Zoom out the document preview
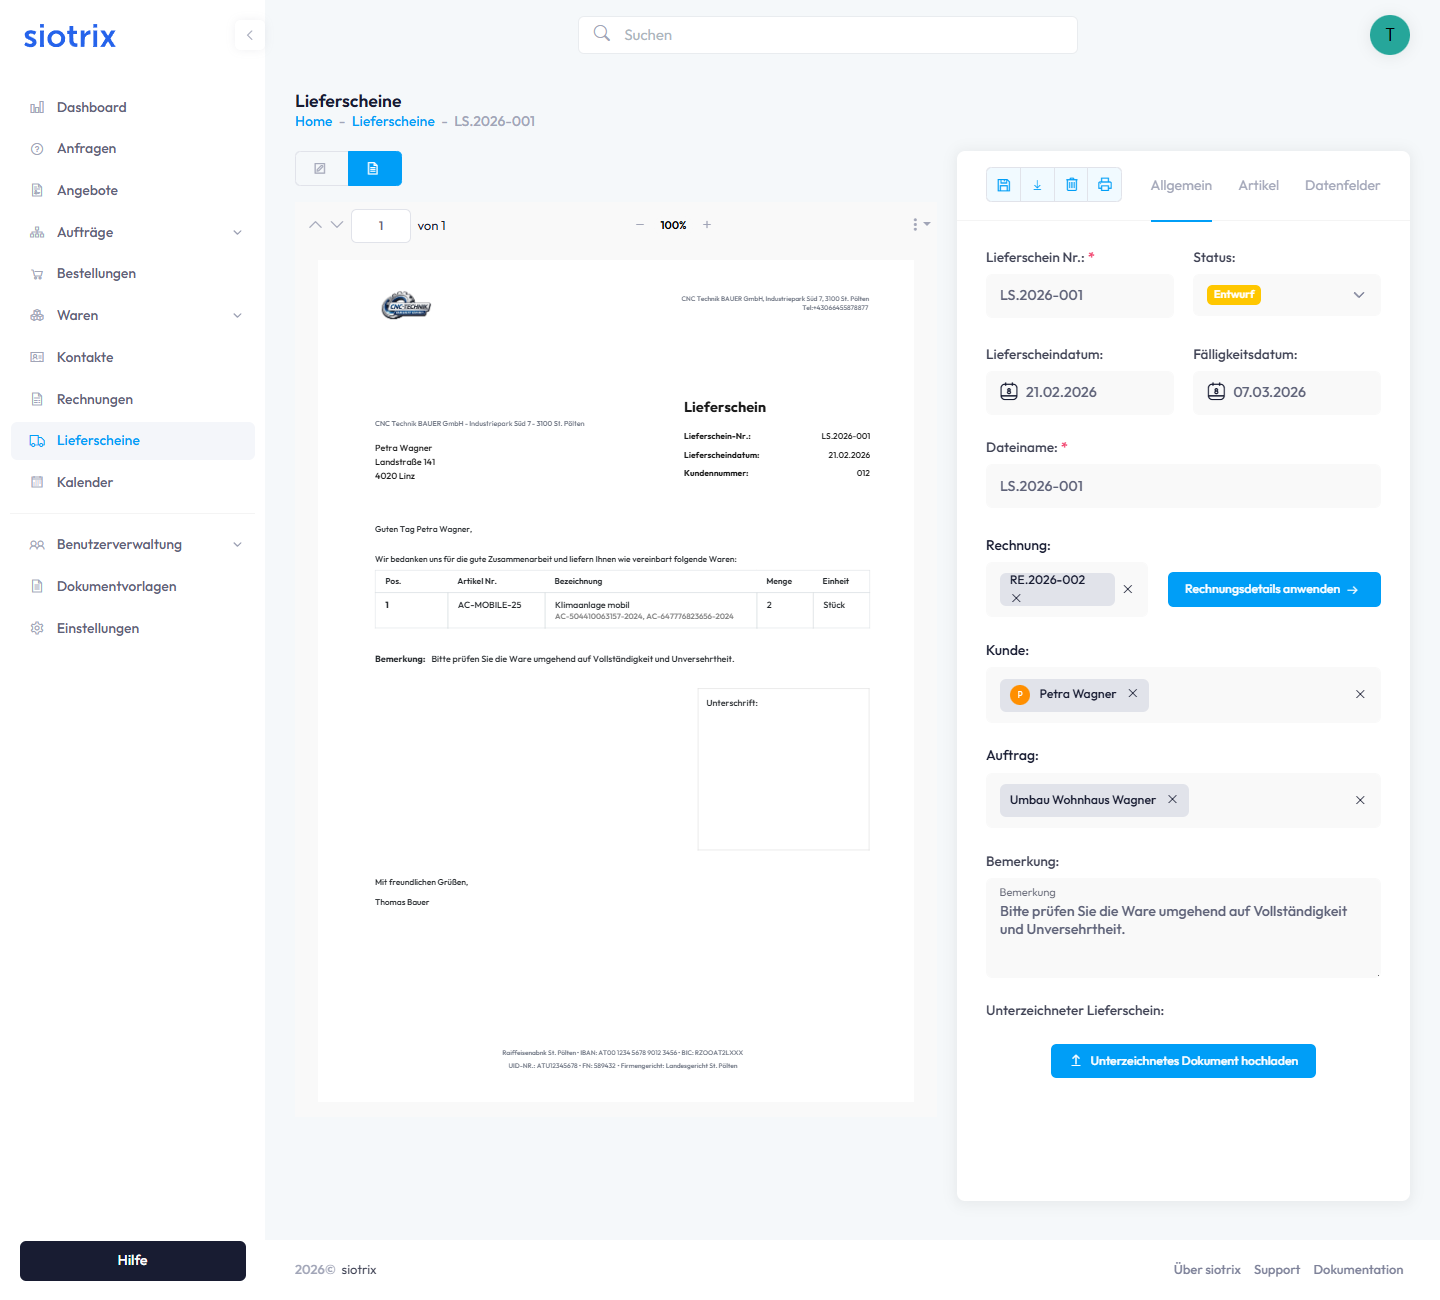Image resolution: width=1440 pixels, height=1300 pixels. coord(640,225)
